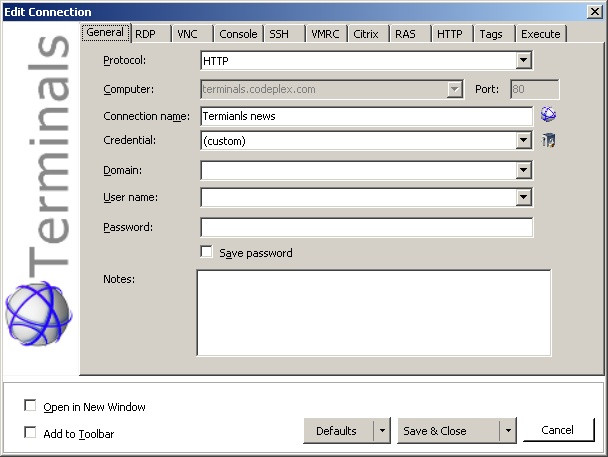Click into the Password field
Image resolution: width=608 pixels, height=457 pixels.
click(x=366, y=228)
